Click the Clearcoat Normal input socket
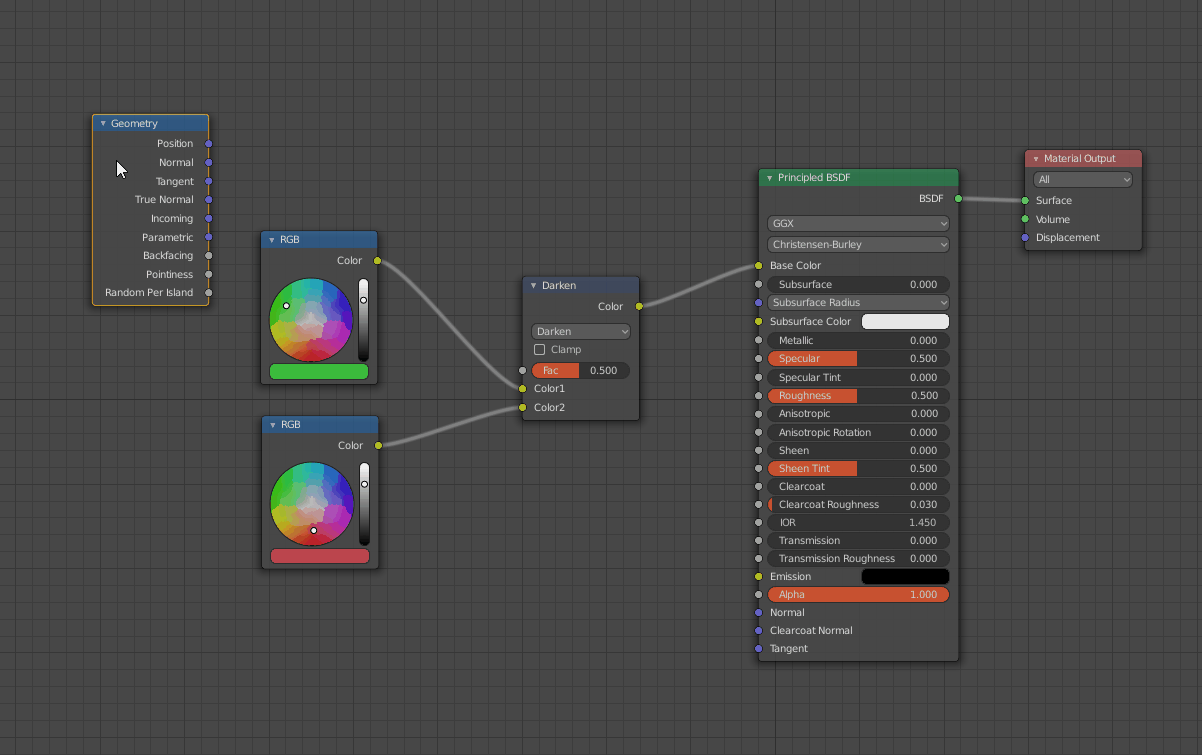Screen dimensions: 1202x755 coord(759,631)
